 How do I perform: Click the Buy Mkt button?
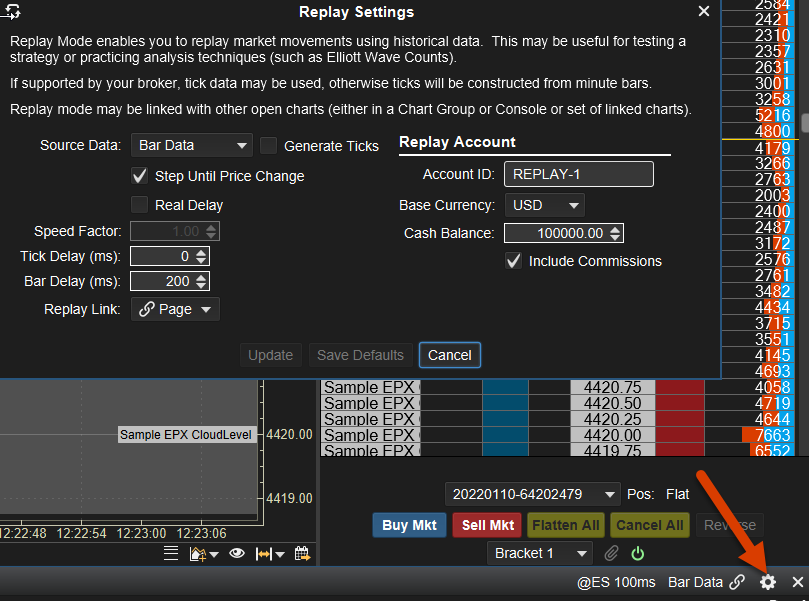(x=410, y=525)
